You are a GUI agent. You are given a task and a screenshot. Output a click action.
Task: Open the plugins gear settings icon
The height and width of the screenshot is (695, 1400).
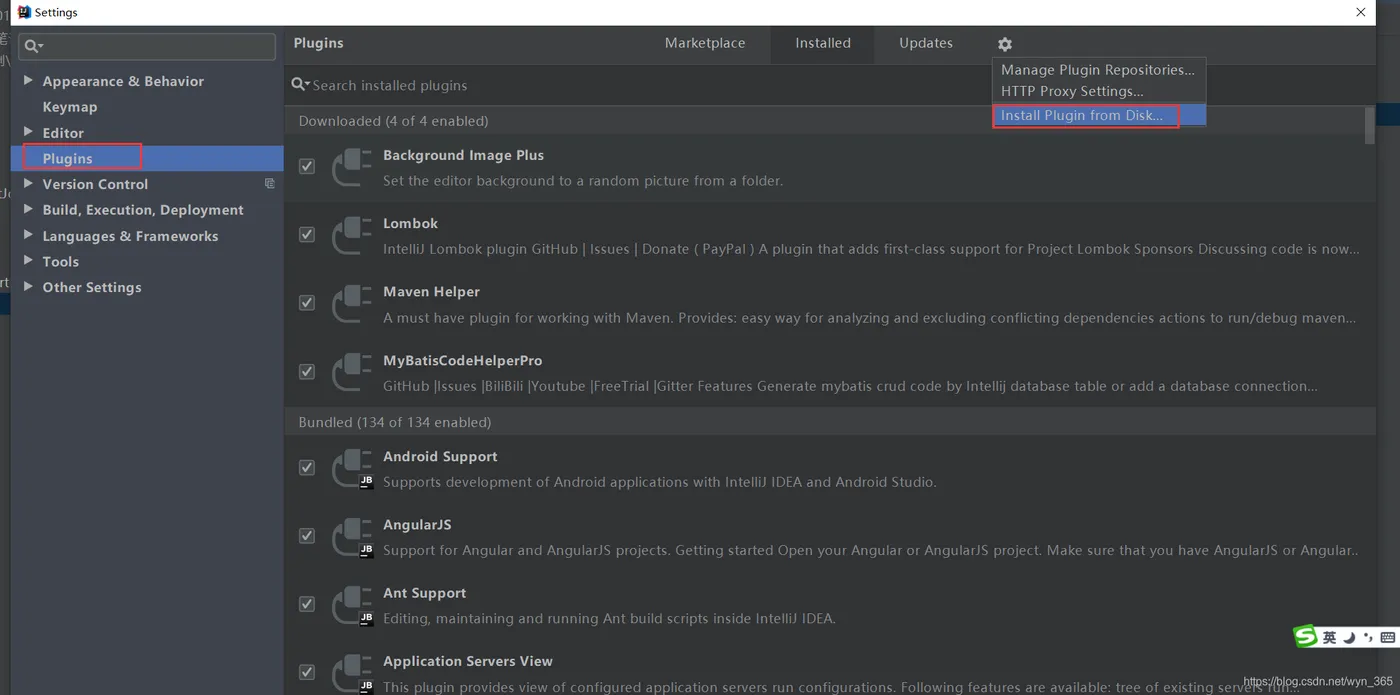1005,44
